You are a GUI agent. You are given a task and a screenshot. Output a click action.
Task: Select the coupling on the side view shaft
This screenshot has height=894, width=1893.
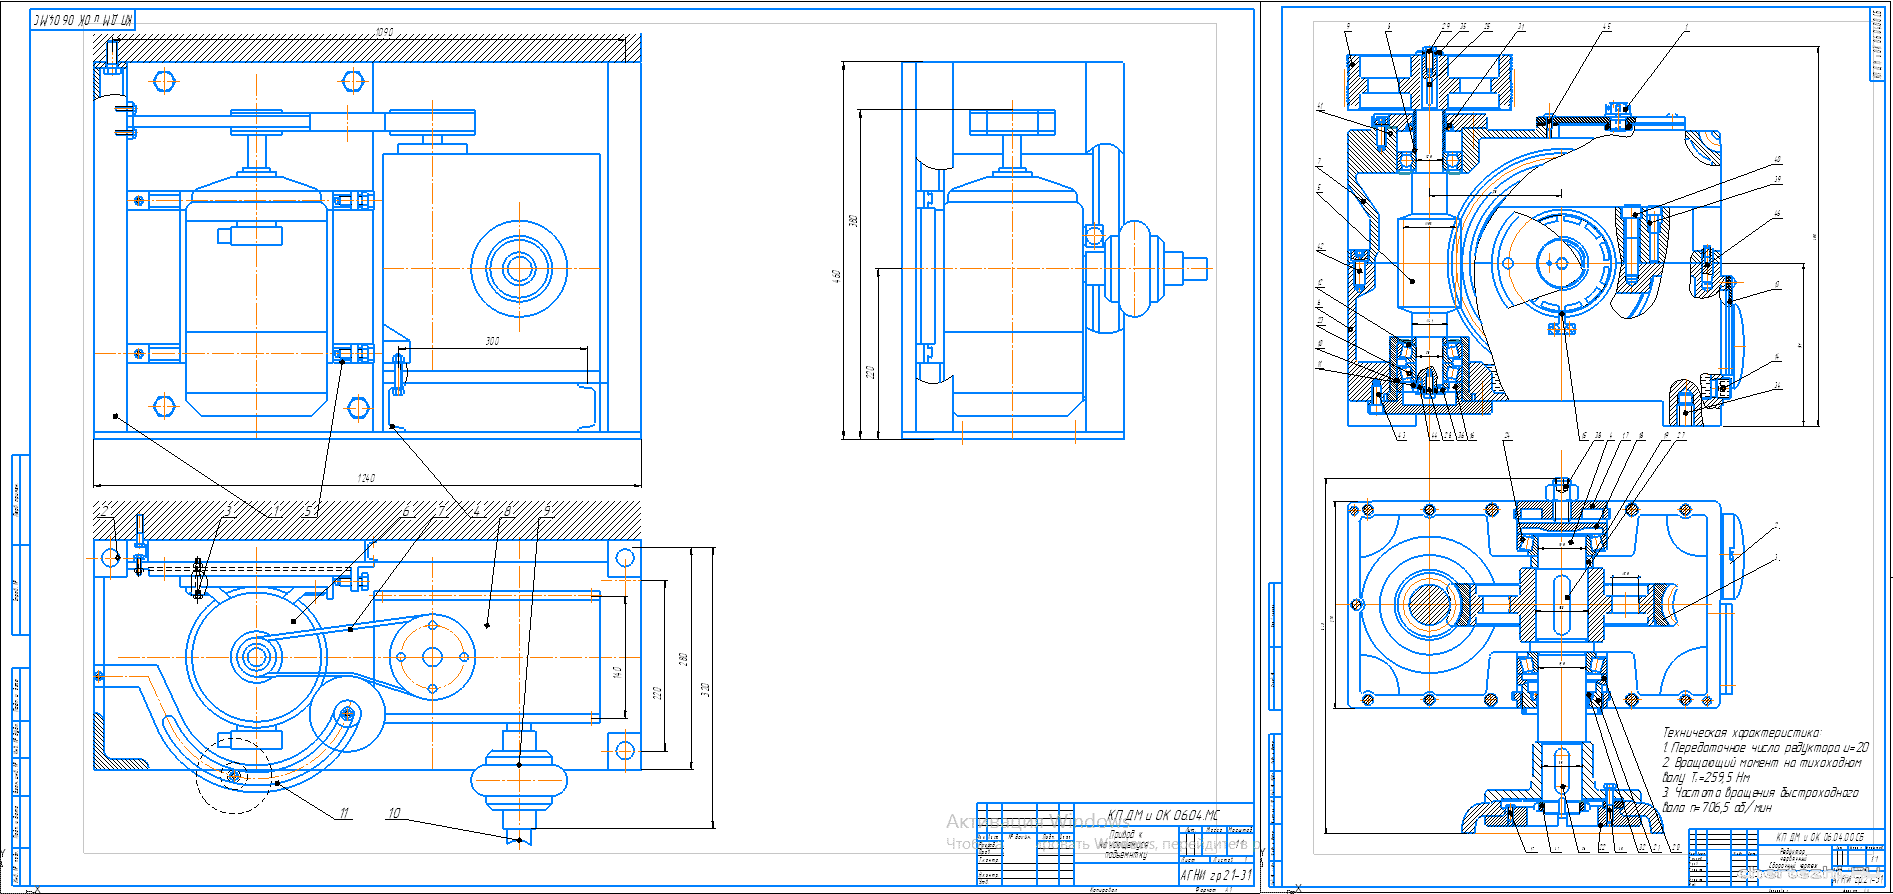pyautogui.click(x=1141, y=268)
